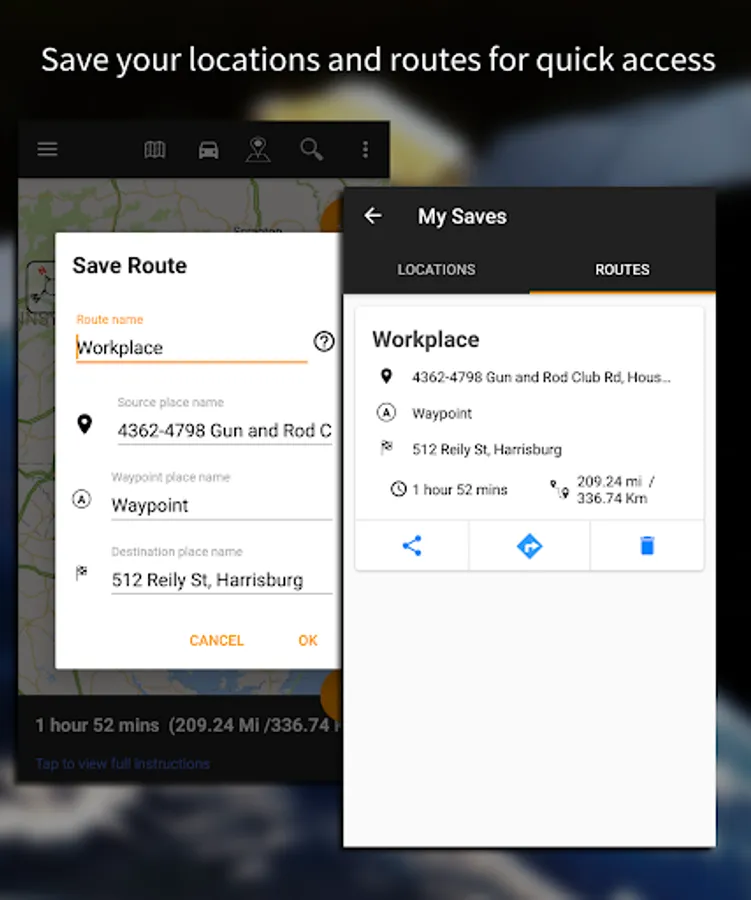Tap the '4362-4798 Gun and Rod Club Rd' address in card

click(541, 377)
